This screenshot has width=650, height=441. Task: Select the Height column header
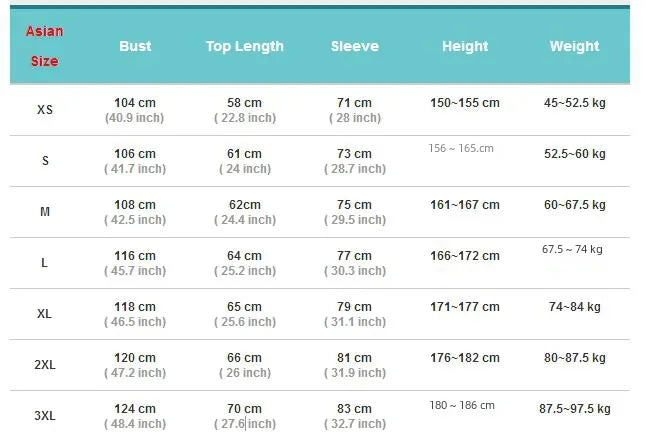(x=465, y=46)
